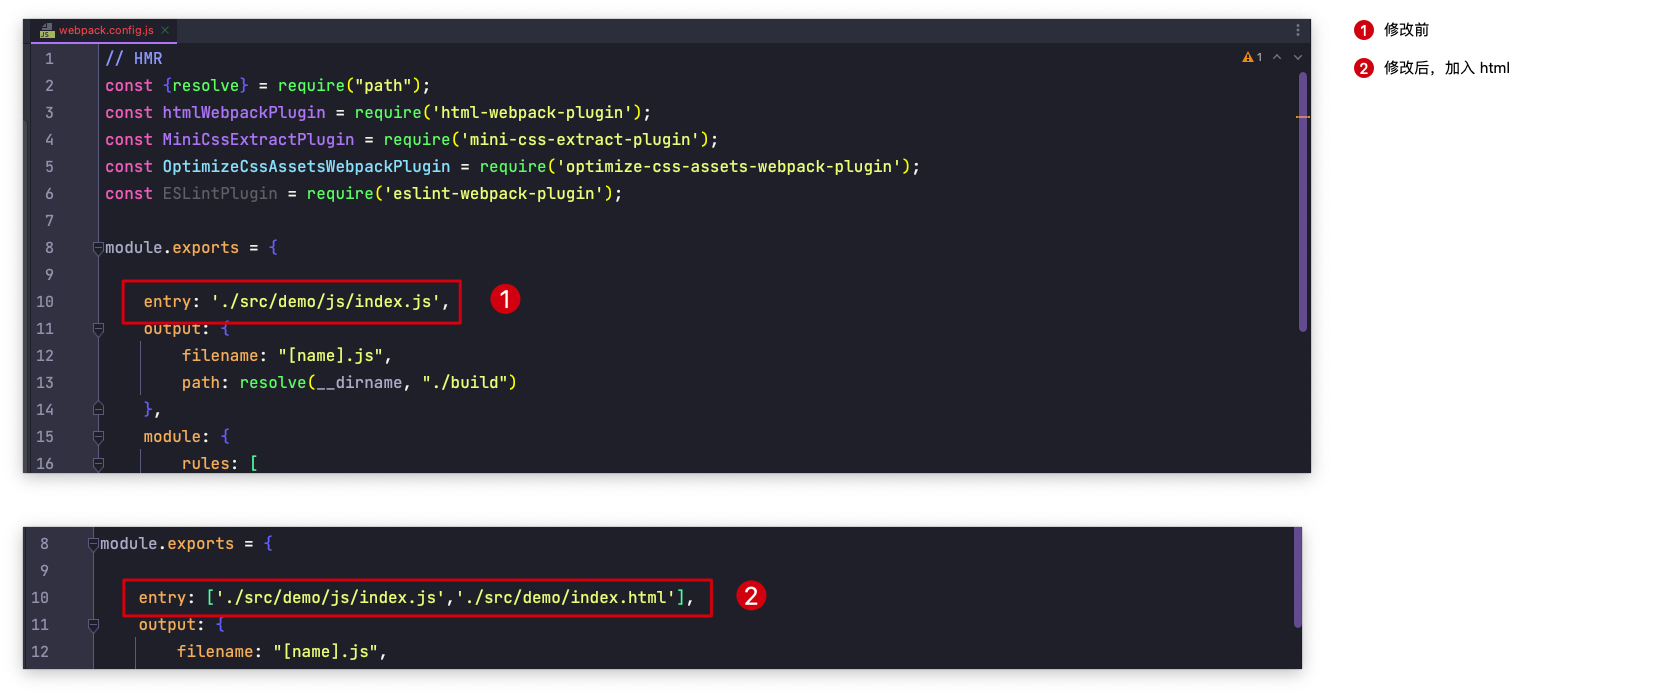Collapse the rules array on line 16
Image resolution: width=1654 pixels, height=696 pixels.
coord(98,464)
